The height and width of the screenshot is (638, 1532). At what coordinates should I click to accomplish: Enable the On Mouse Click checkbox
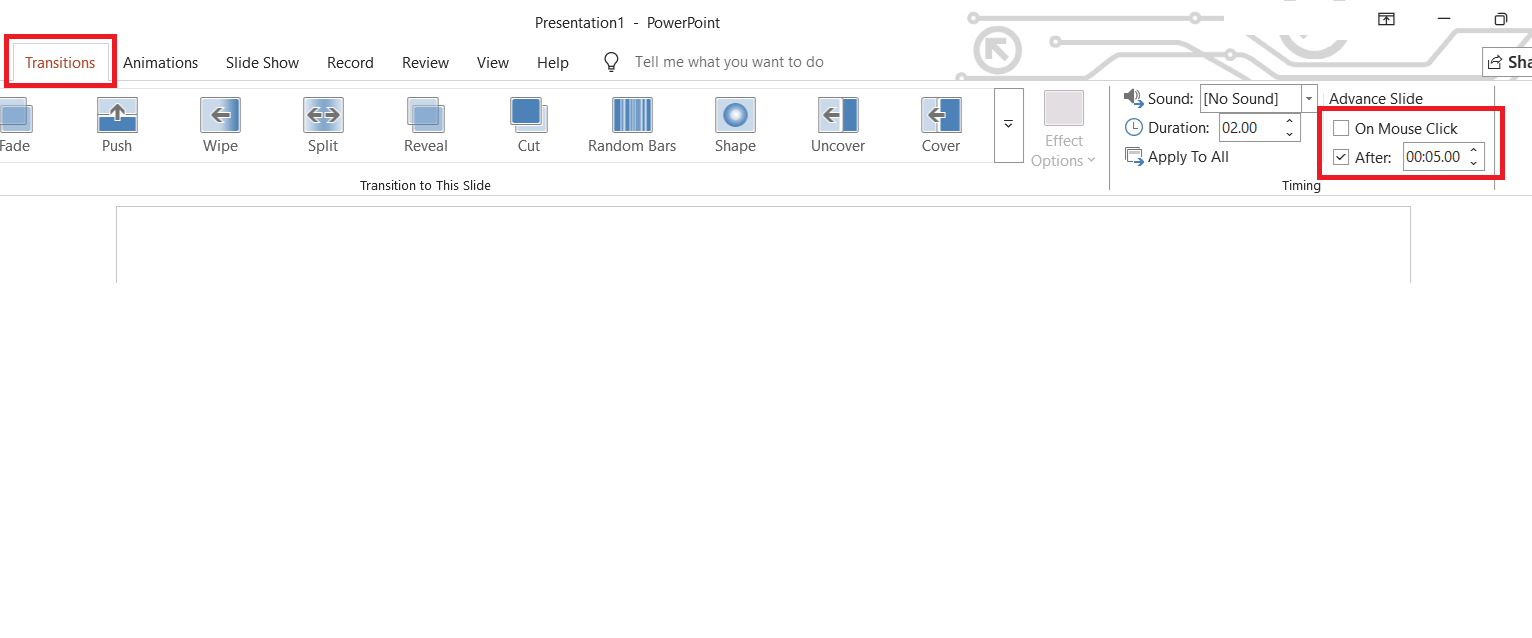1341,128
